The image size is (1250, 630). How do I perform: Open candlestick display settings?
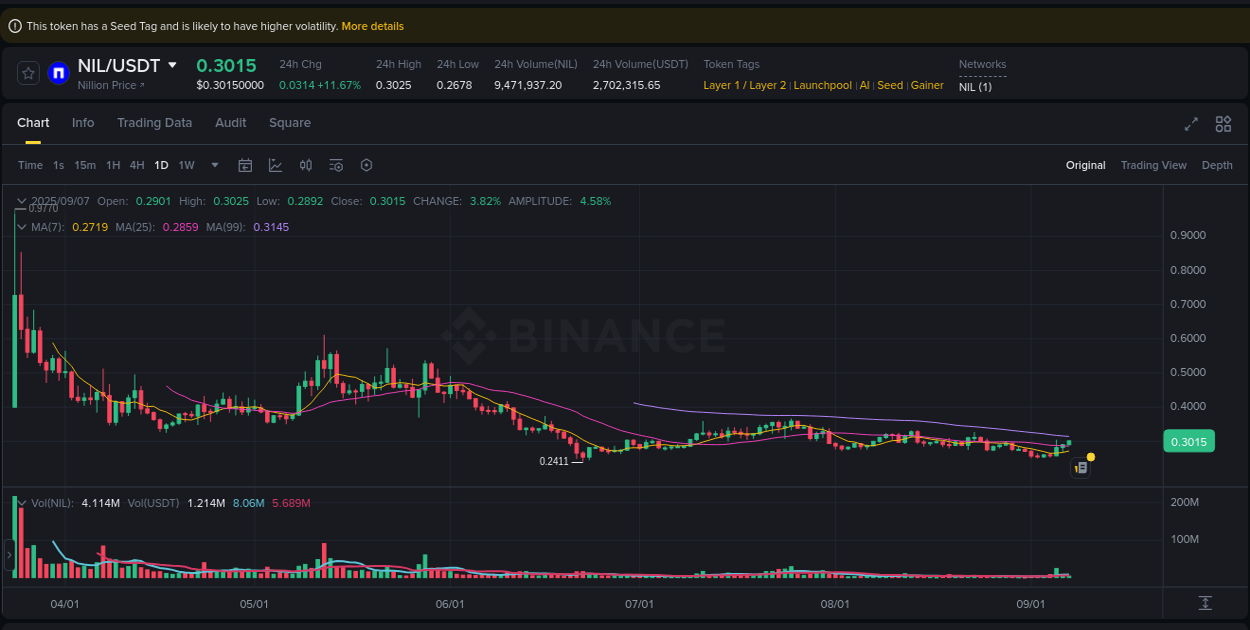click(306, 165)
